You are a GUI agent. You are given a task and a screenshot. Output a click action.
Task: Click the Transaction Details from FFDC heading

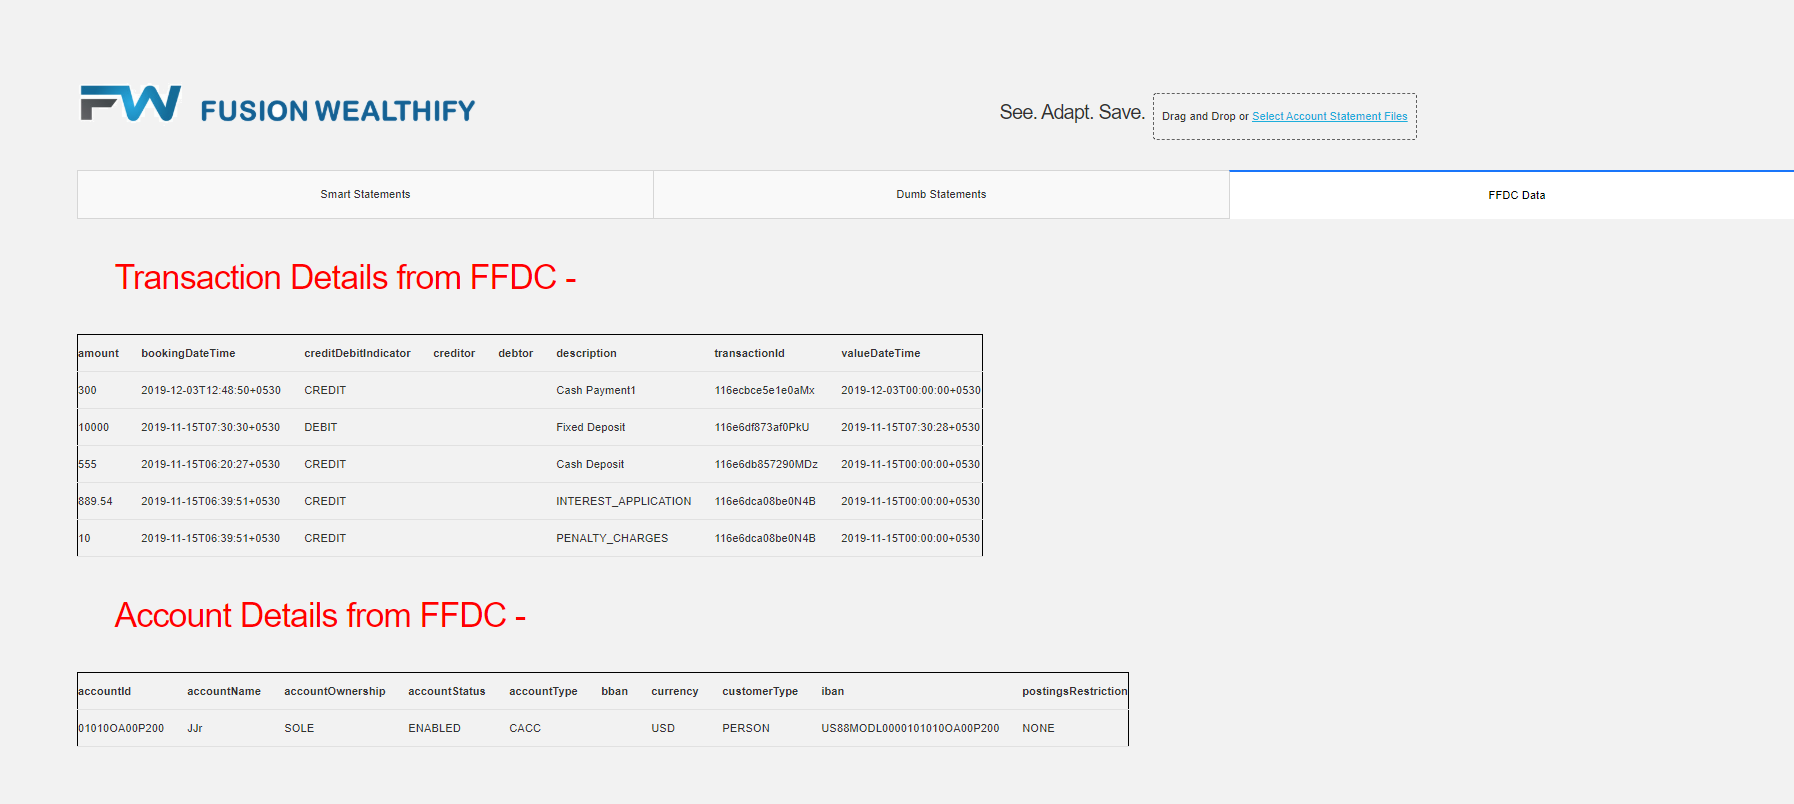click(x=345, y=277)
